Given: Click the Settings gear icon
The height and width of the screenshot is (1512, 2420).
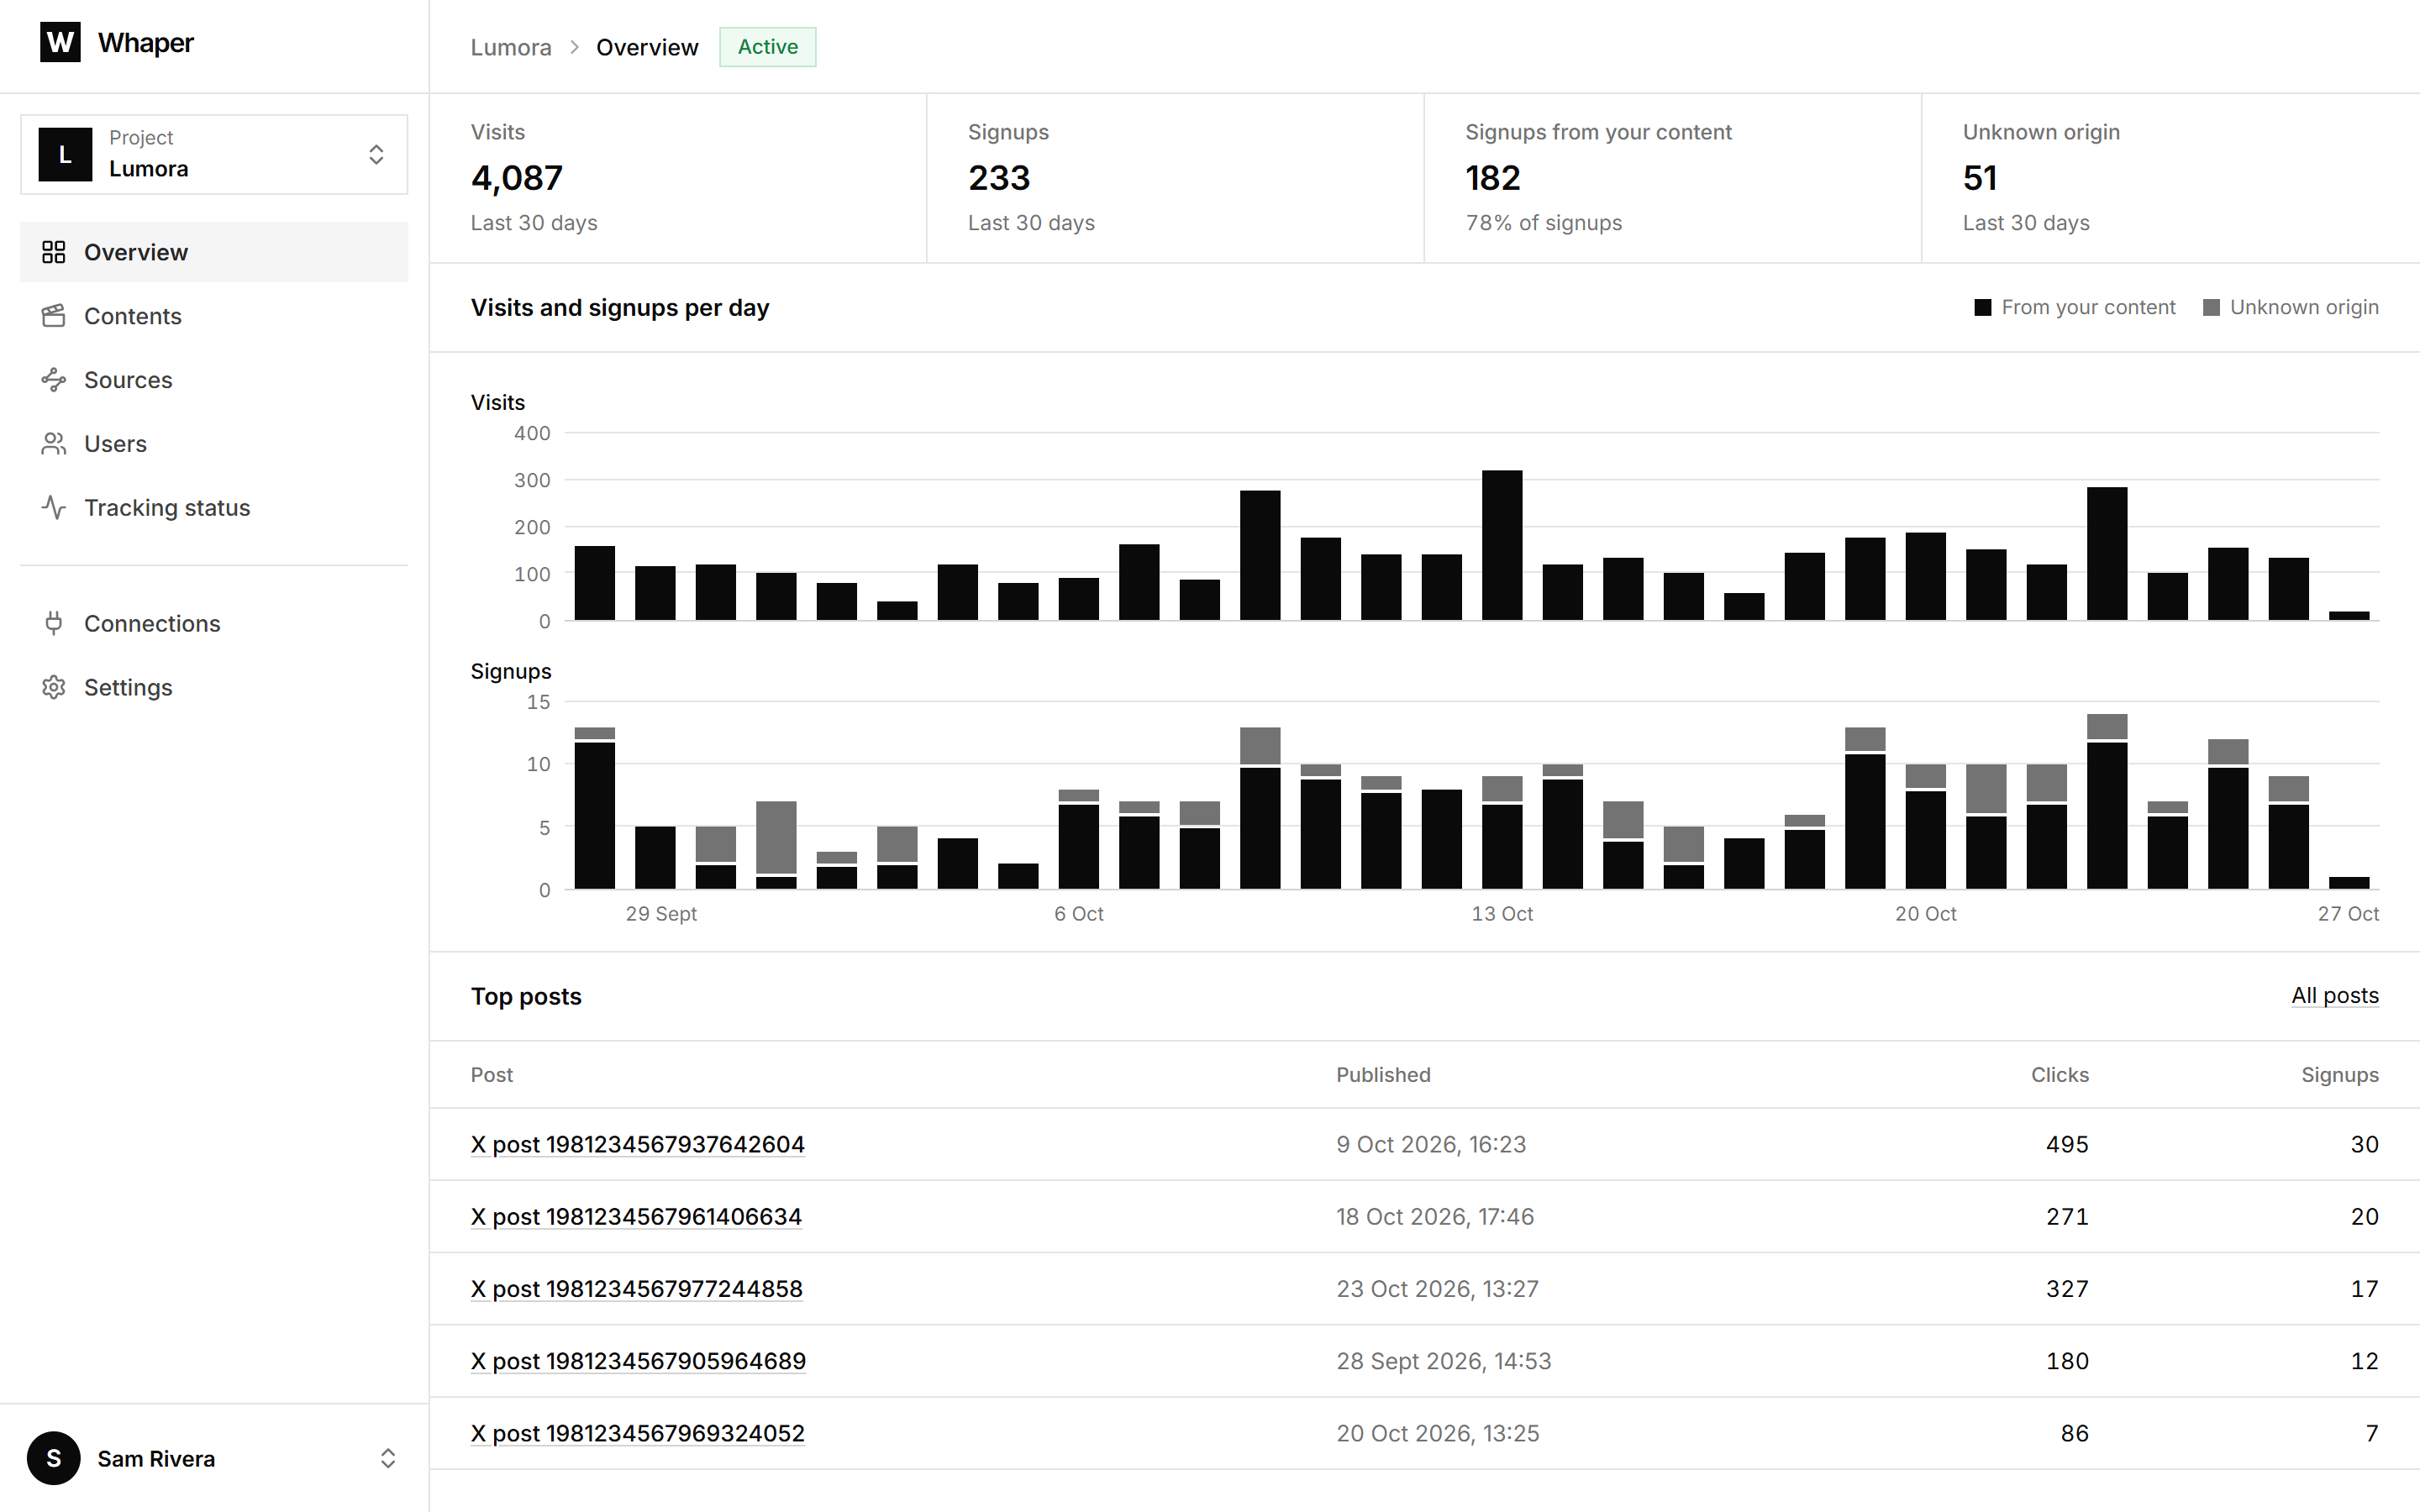Looking at the screenshot, I should pyautogui.click(x=54, y=688).
